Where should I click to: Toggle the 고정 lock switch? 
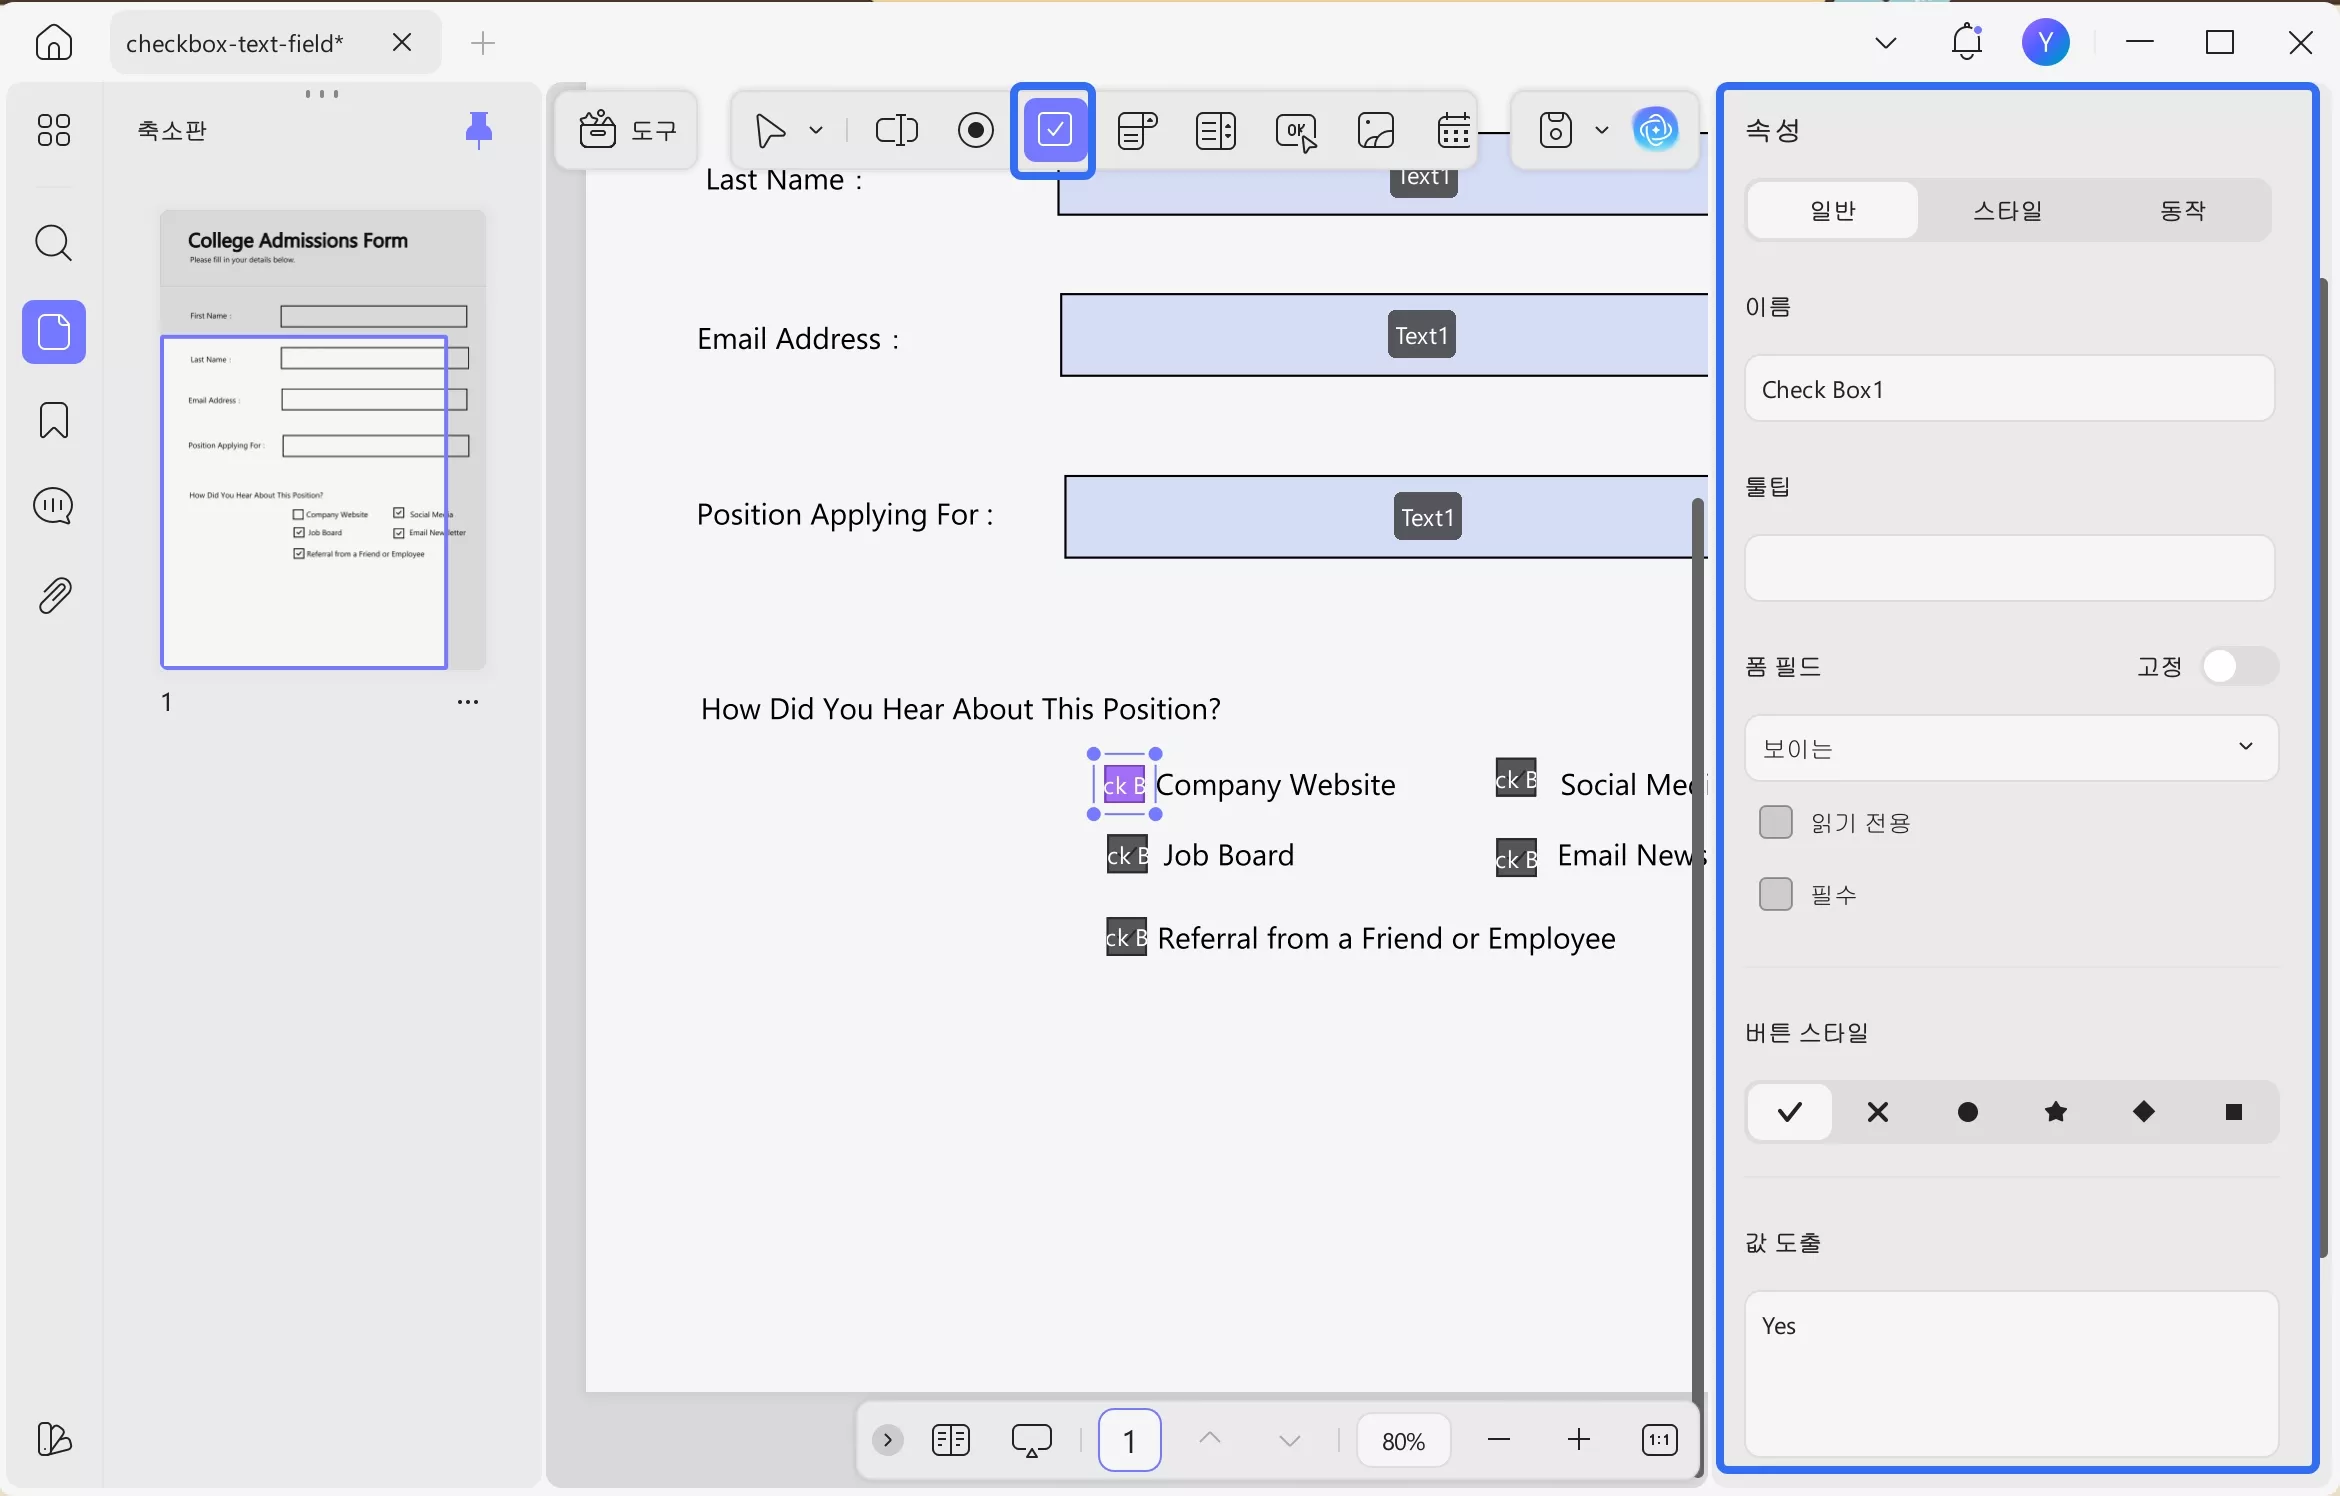[2238, 666]
